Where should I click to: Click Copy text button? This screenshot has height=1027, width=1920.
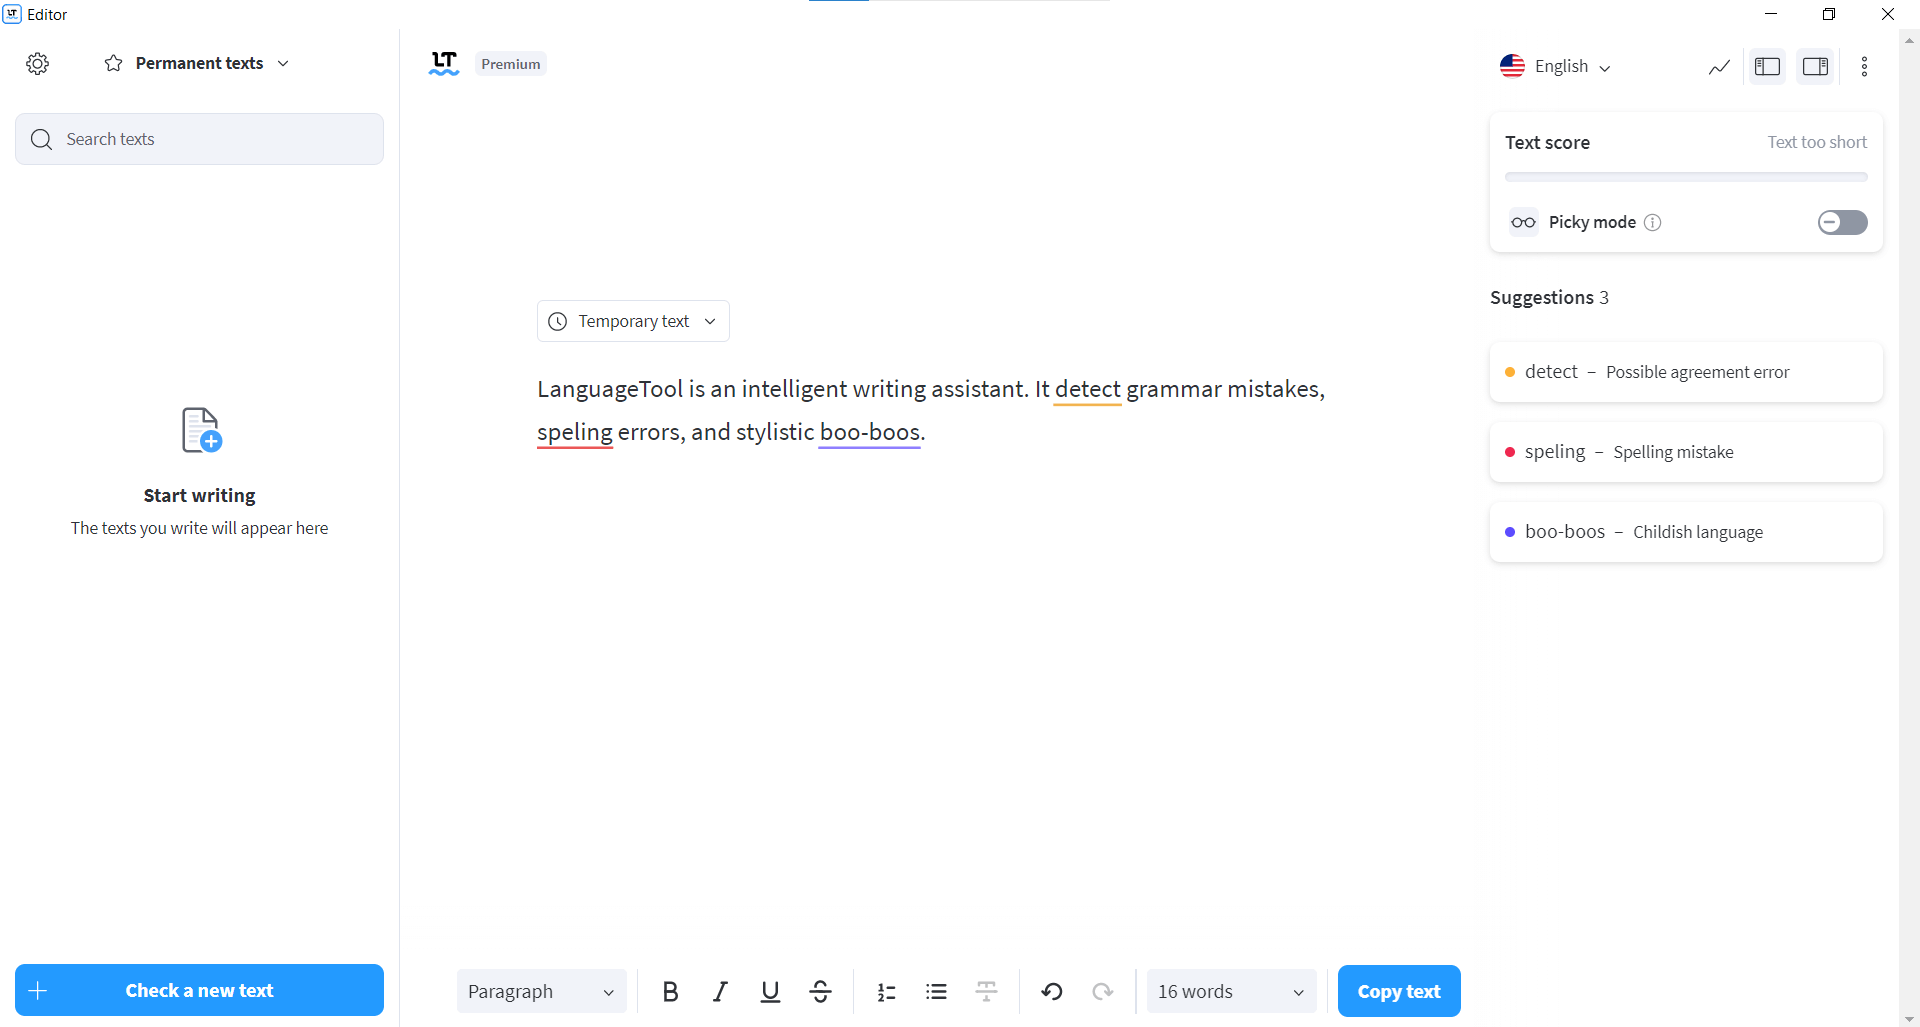[x=1399, y=991]
